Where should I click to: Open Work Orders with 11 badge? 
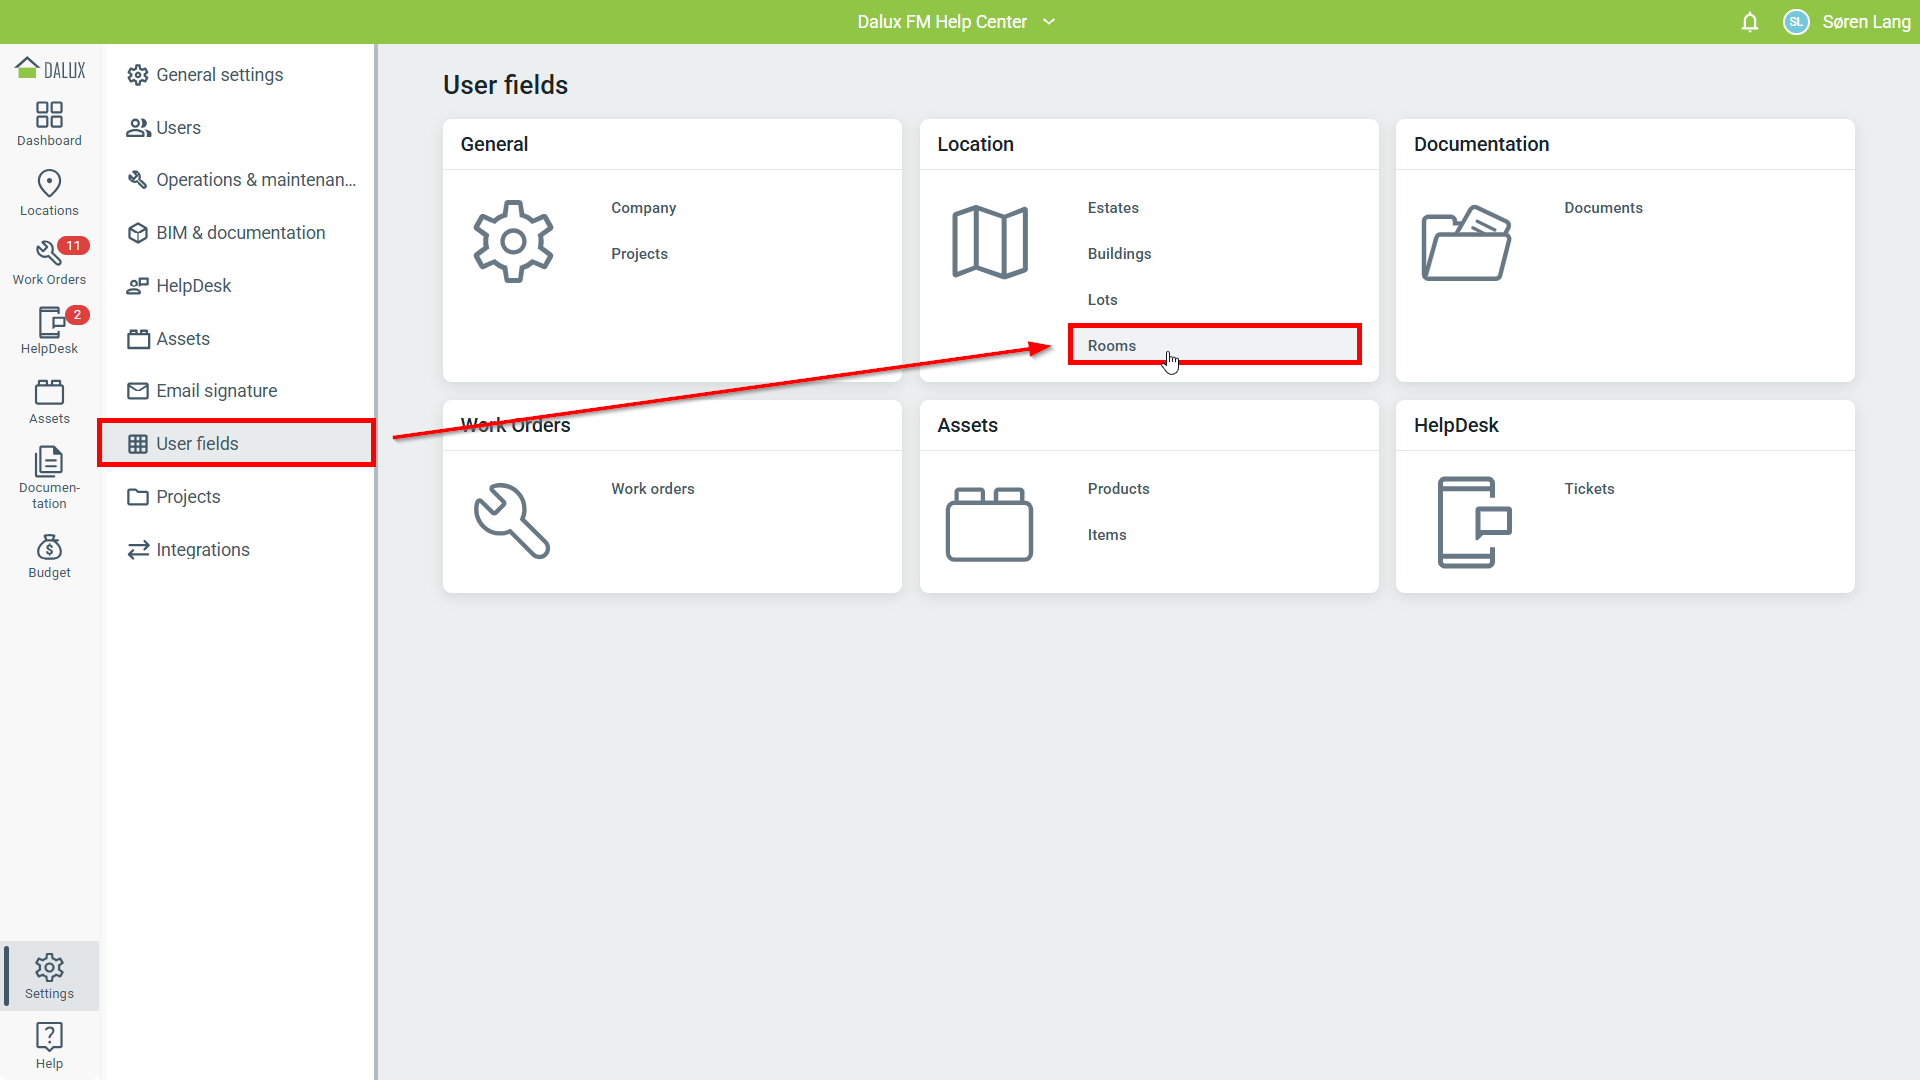pos(49,262)
